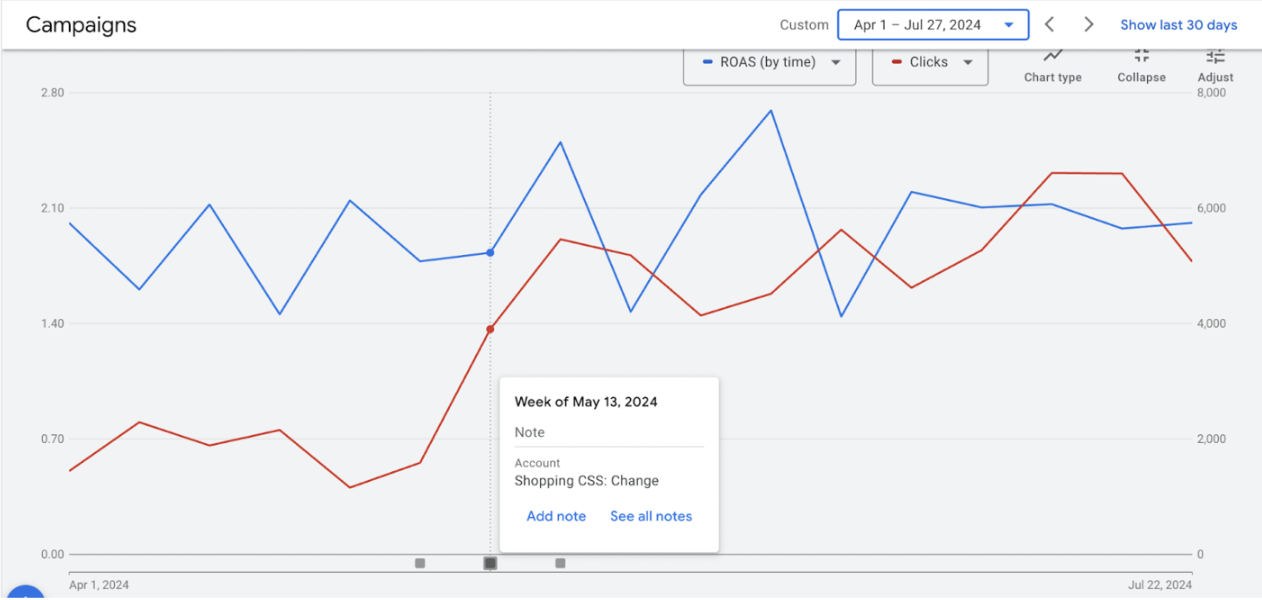The height and width of the screenshot is (600, 1262).
Task: Go to next date range
Action: tap(1089, 25)
